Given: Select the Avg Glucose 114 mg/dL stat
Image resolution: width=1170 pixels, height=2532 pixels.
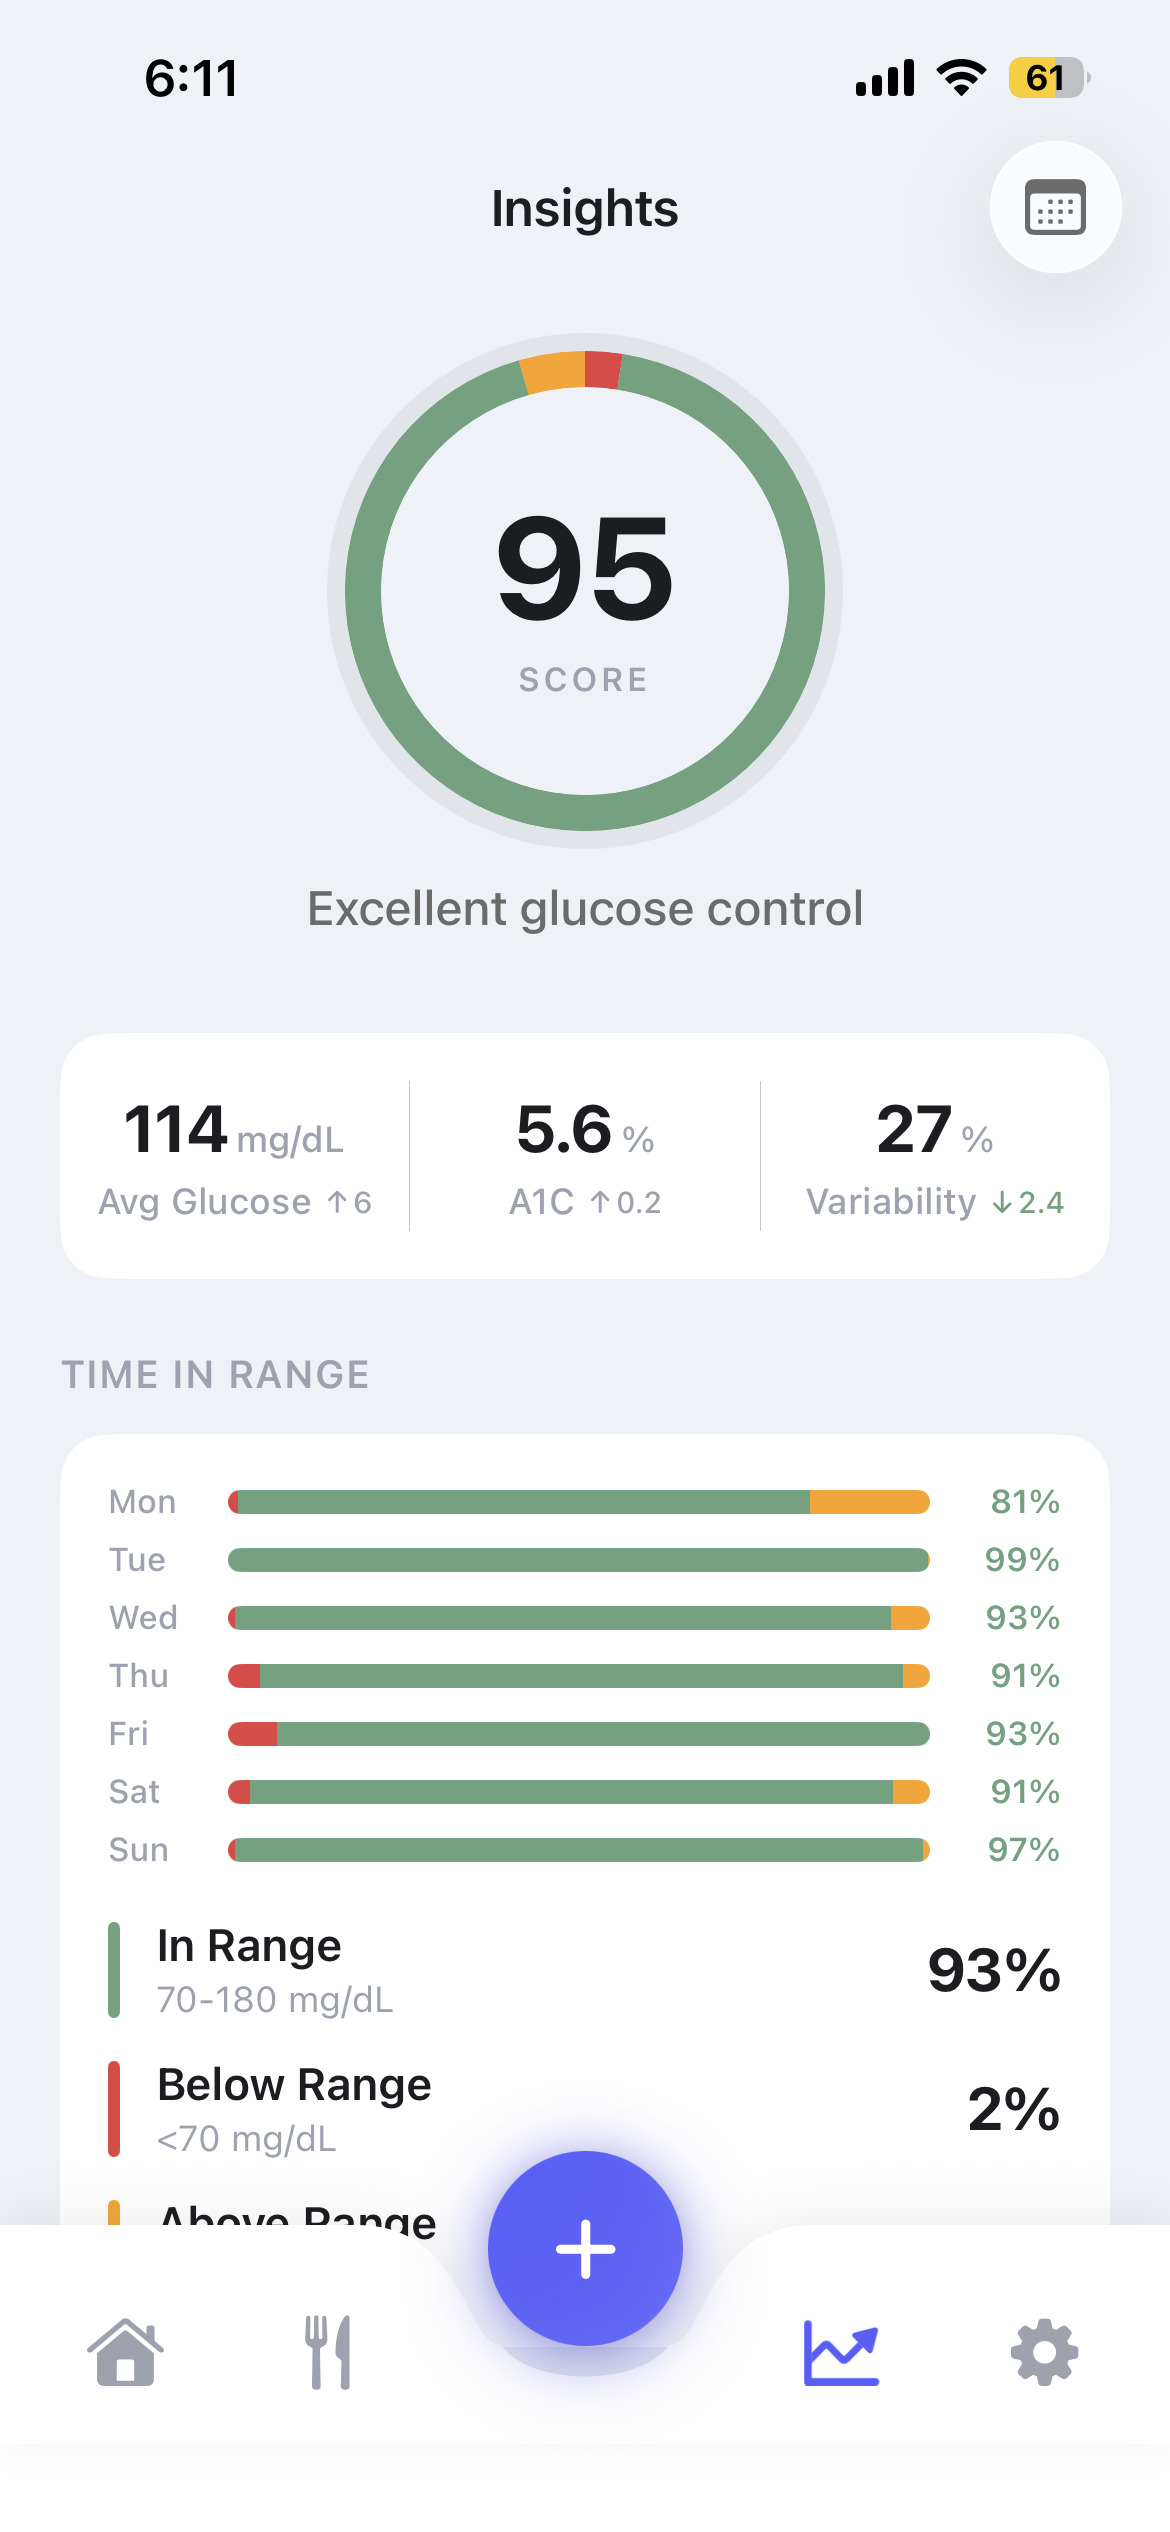Looking at the screenshot, I should 235,1156.
